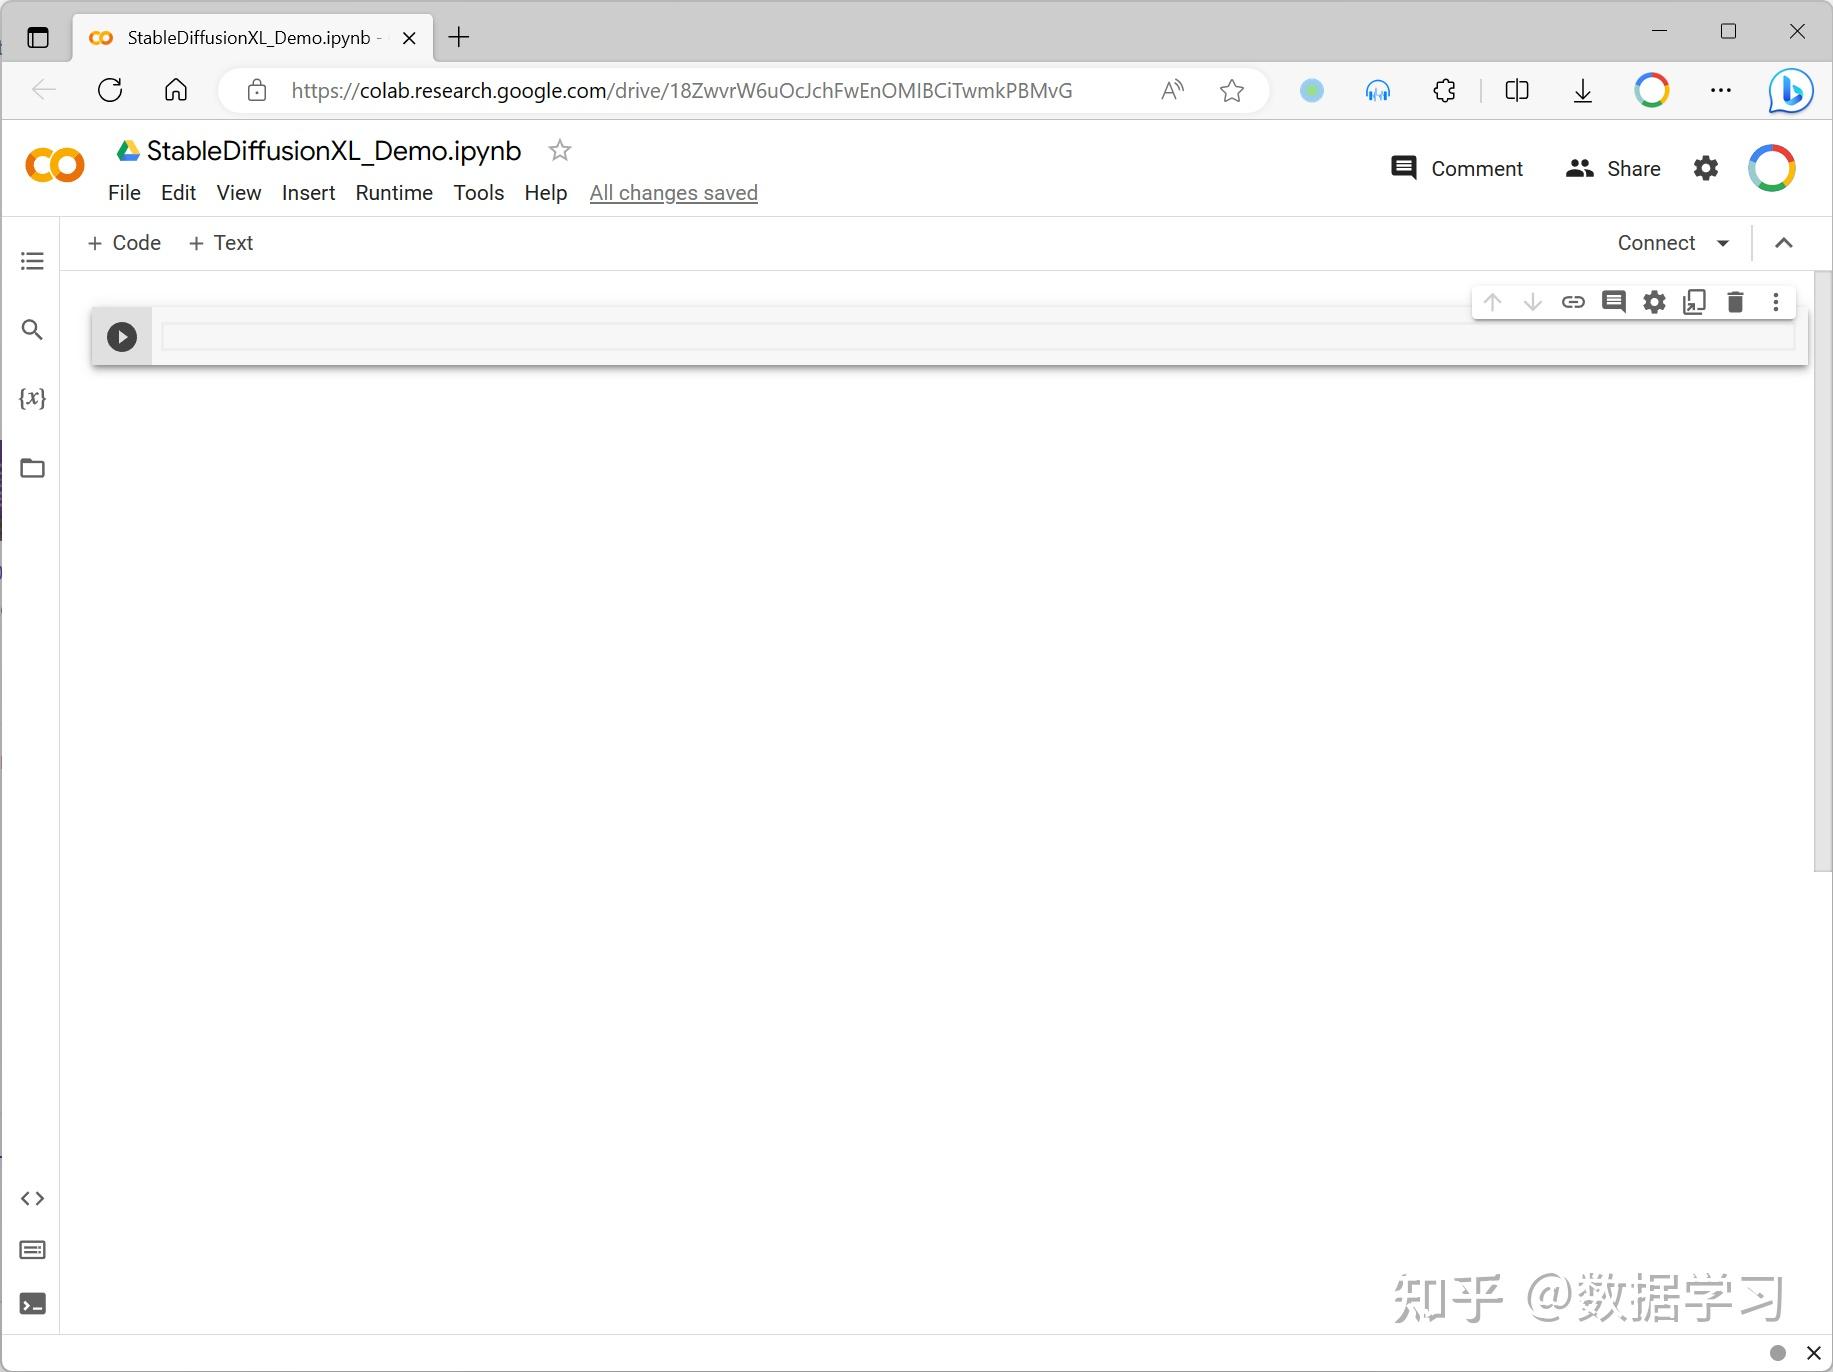Delete the current code cell
This screenshot has width=1833, height=1372.
point(1735,301)
